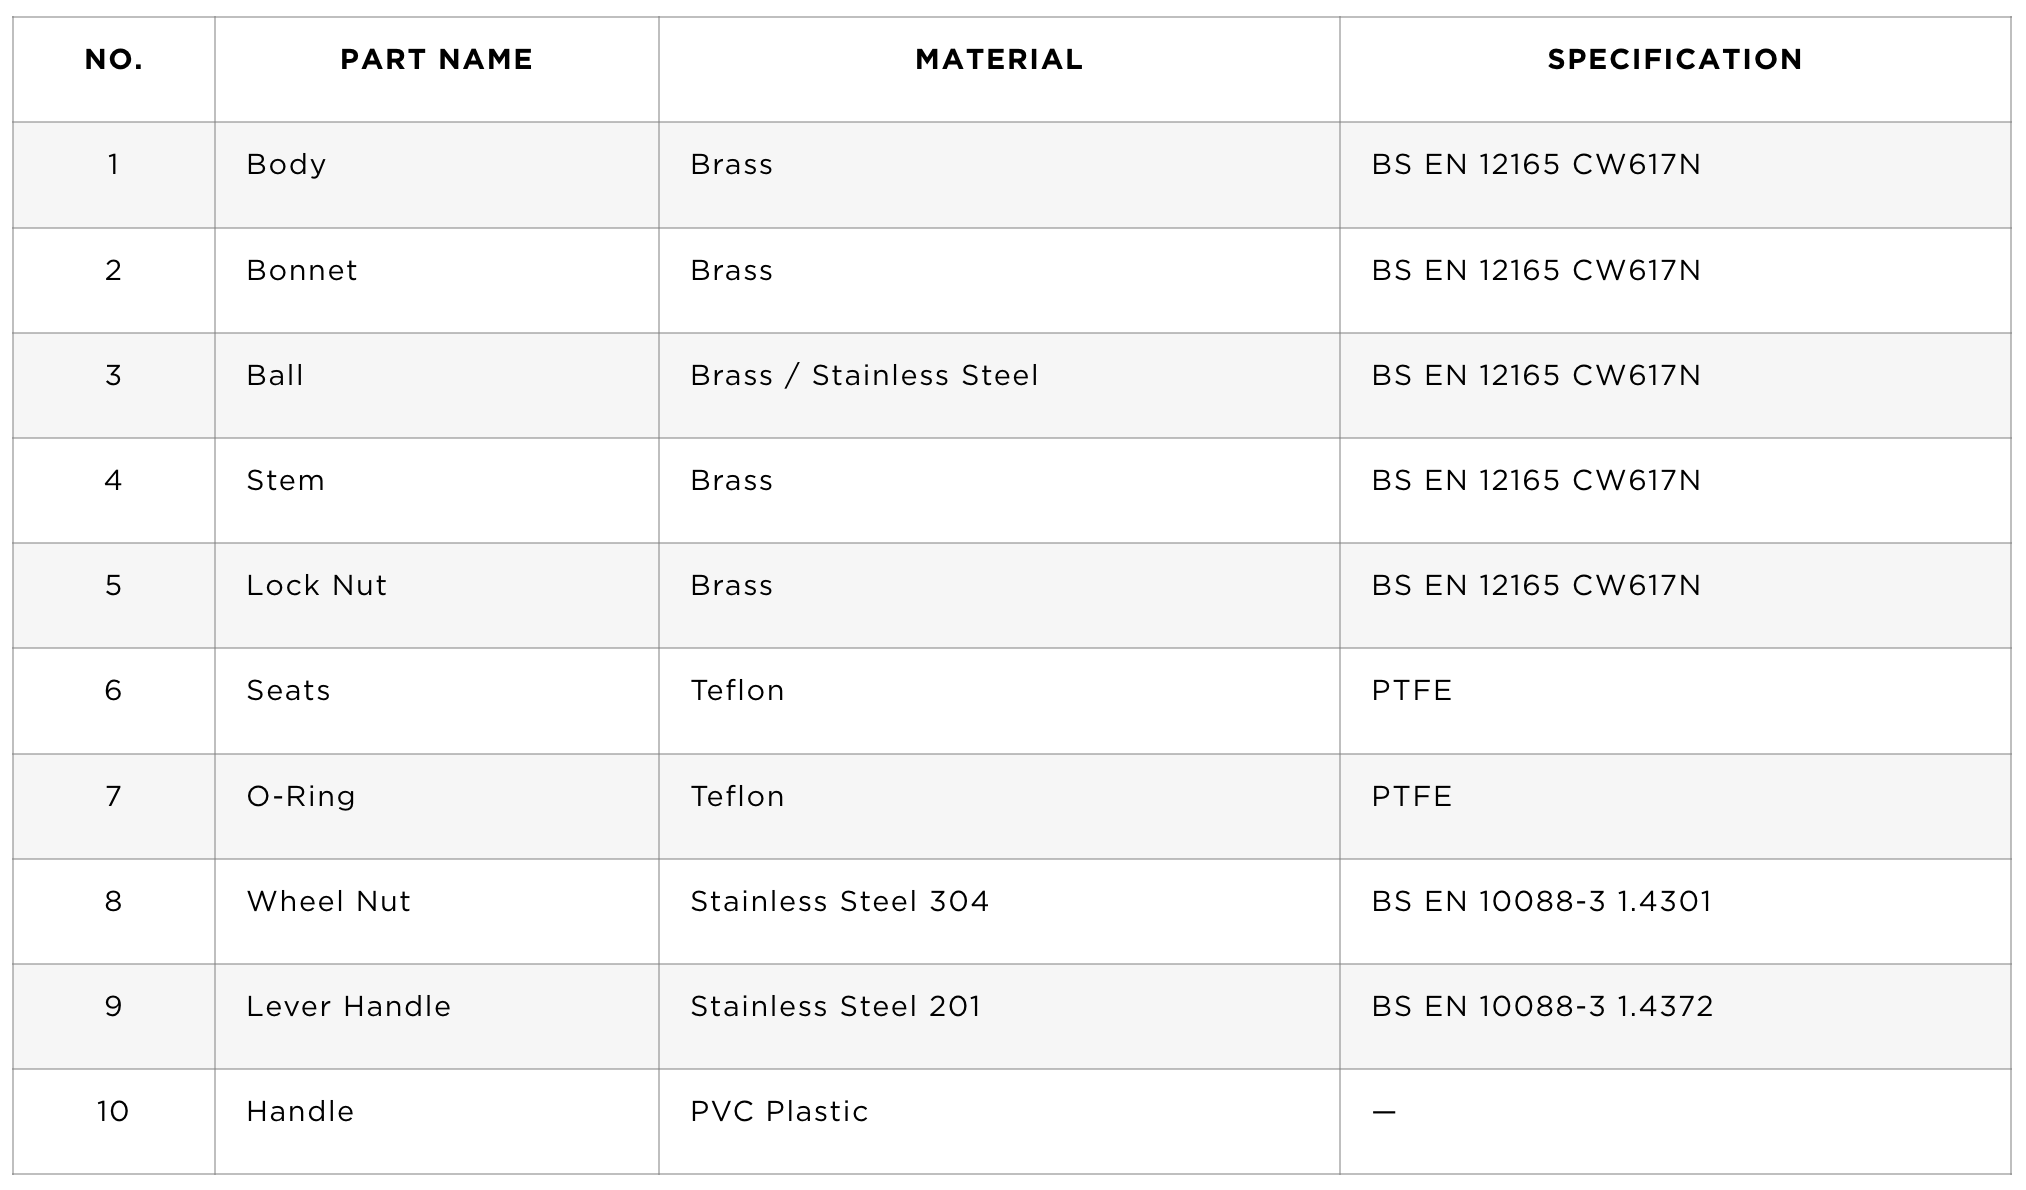Select the Wheel Nut cell
2026x1190 pixels.
click(x=436, y=911)
